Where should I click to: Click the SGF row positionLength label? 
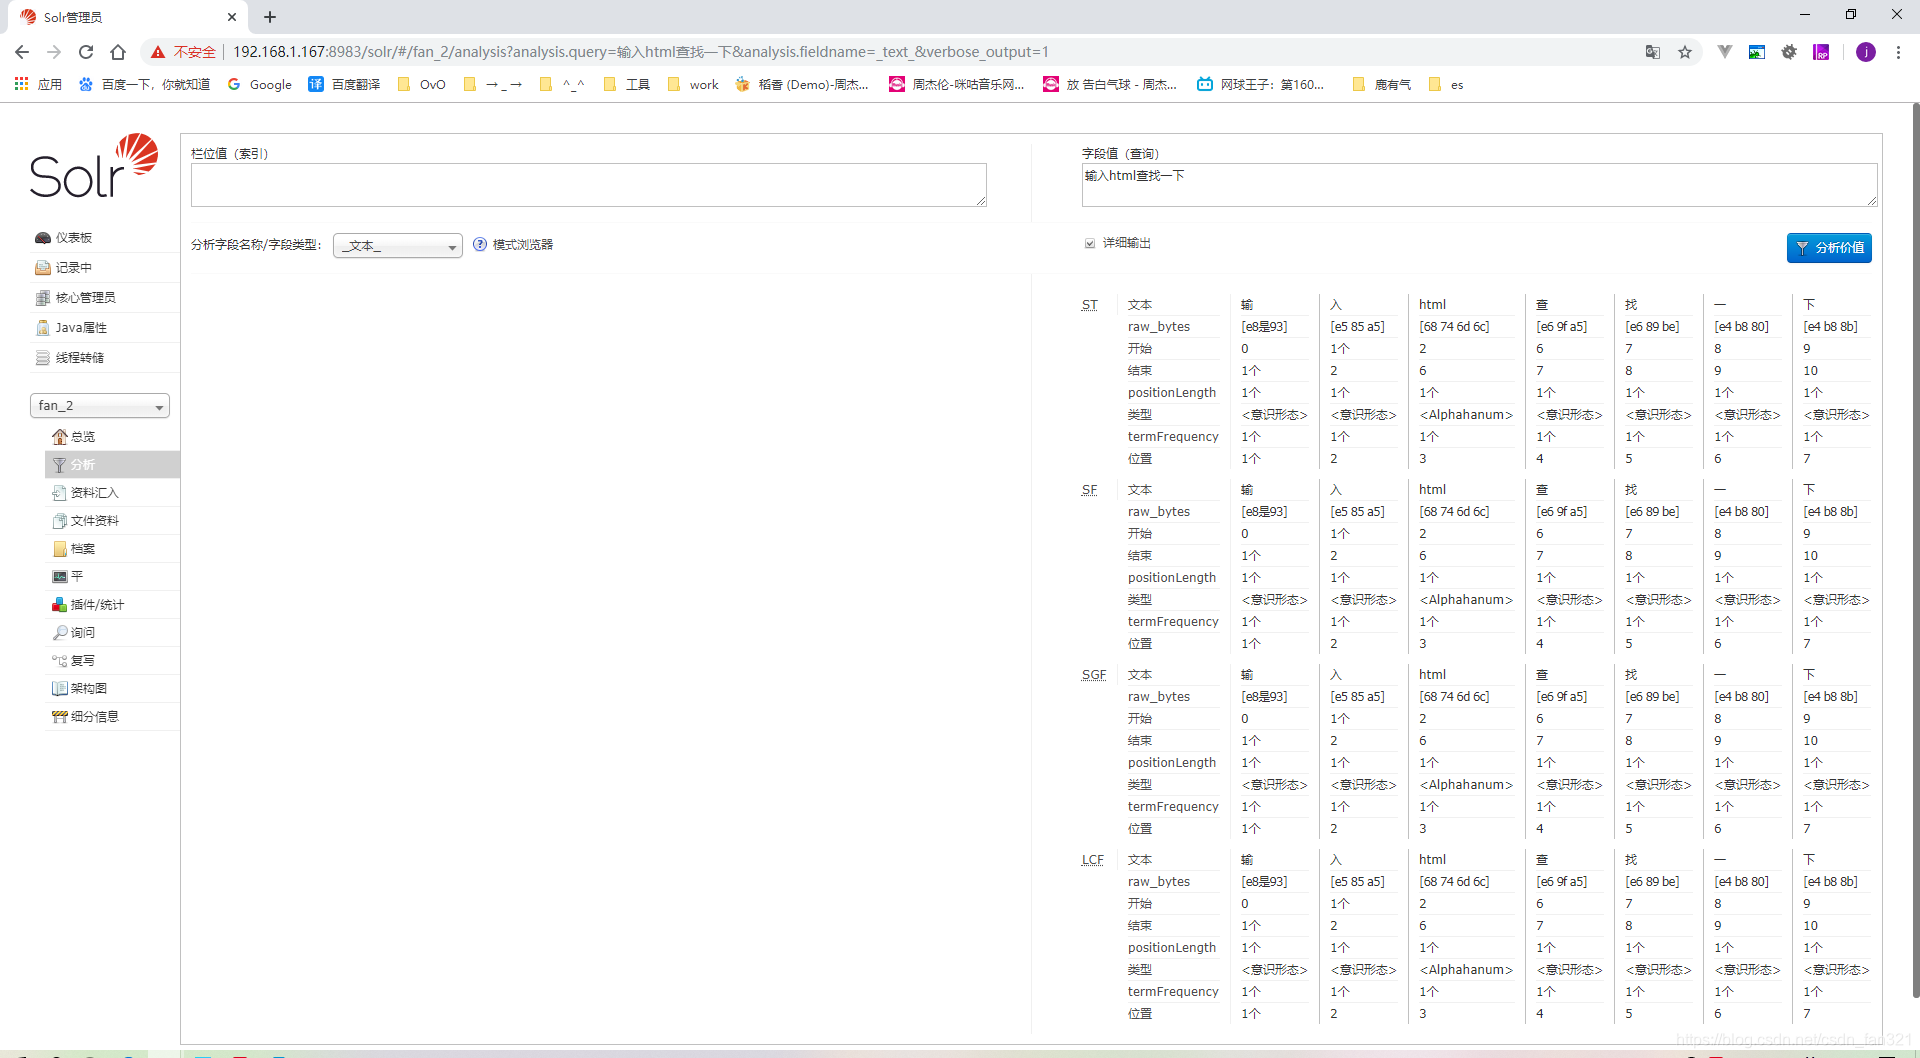click(1172, 763)
